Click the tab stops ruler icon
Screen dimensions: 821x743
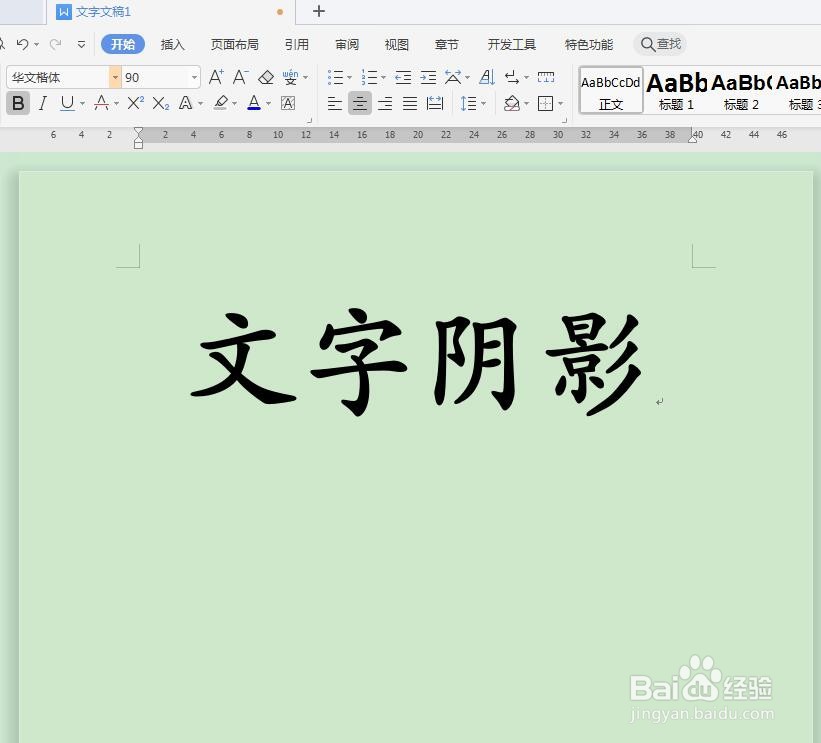tap(546, 77)
